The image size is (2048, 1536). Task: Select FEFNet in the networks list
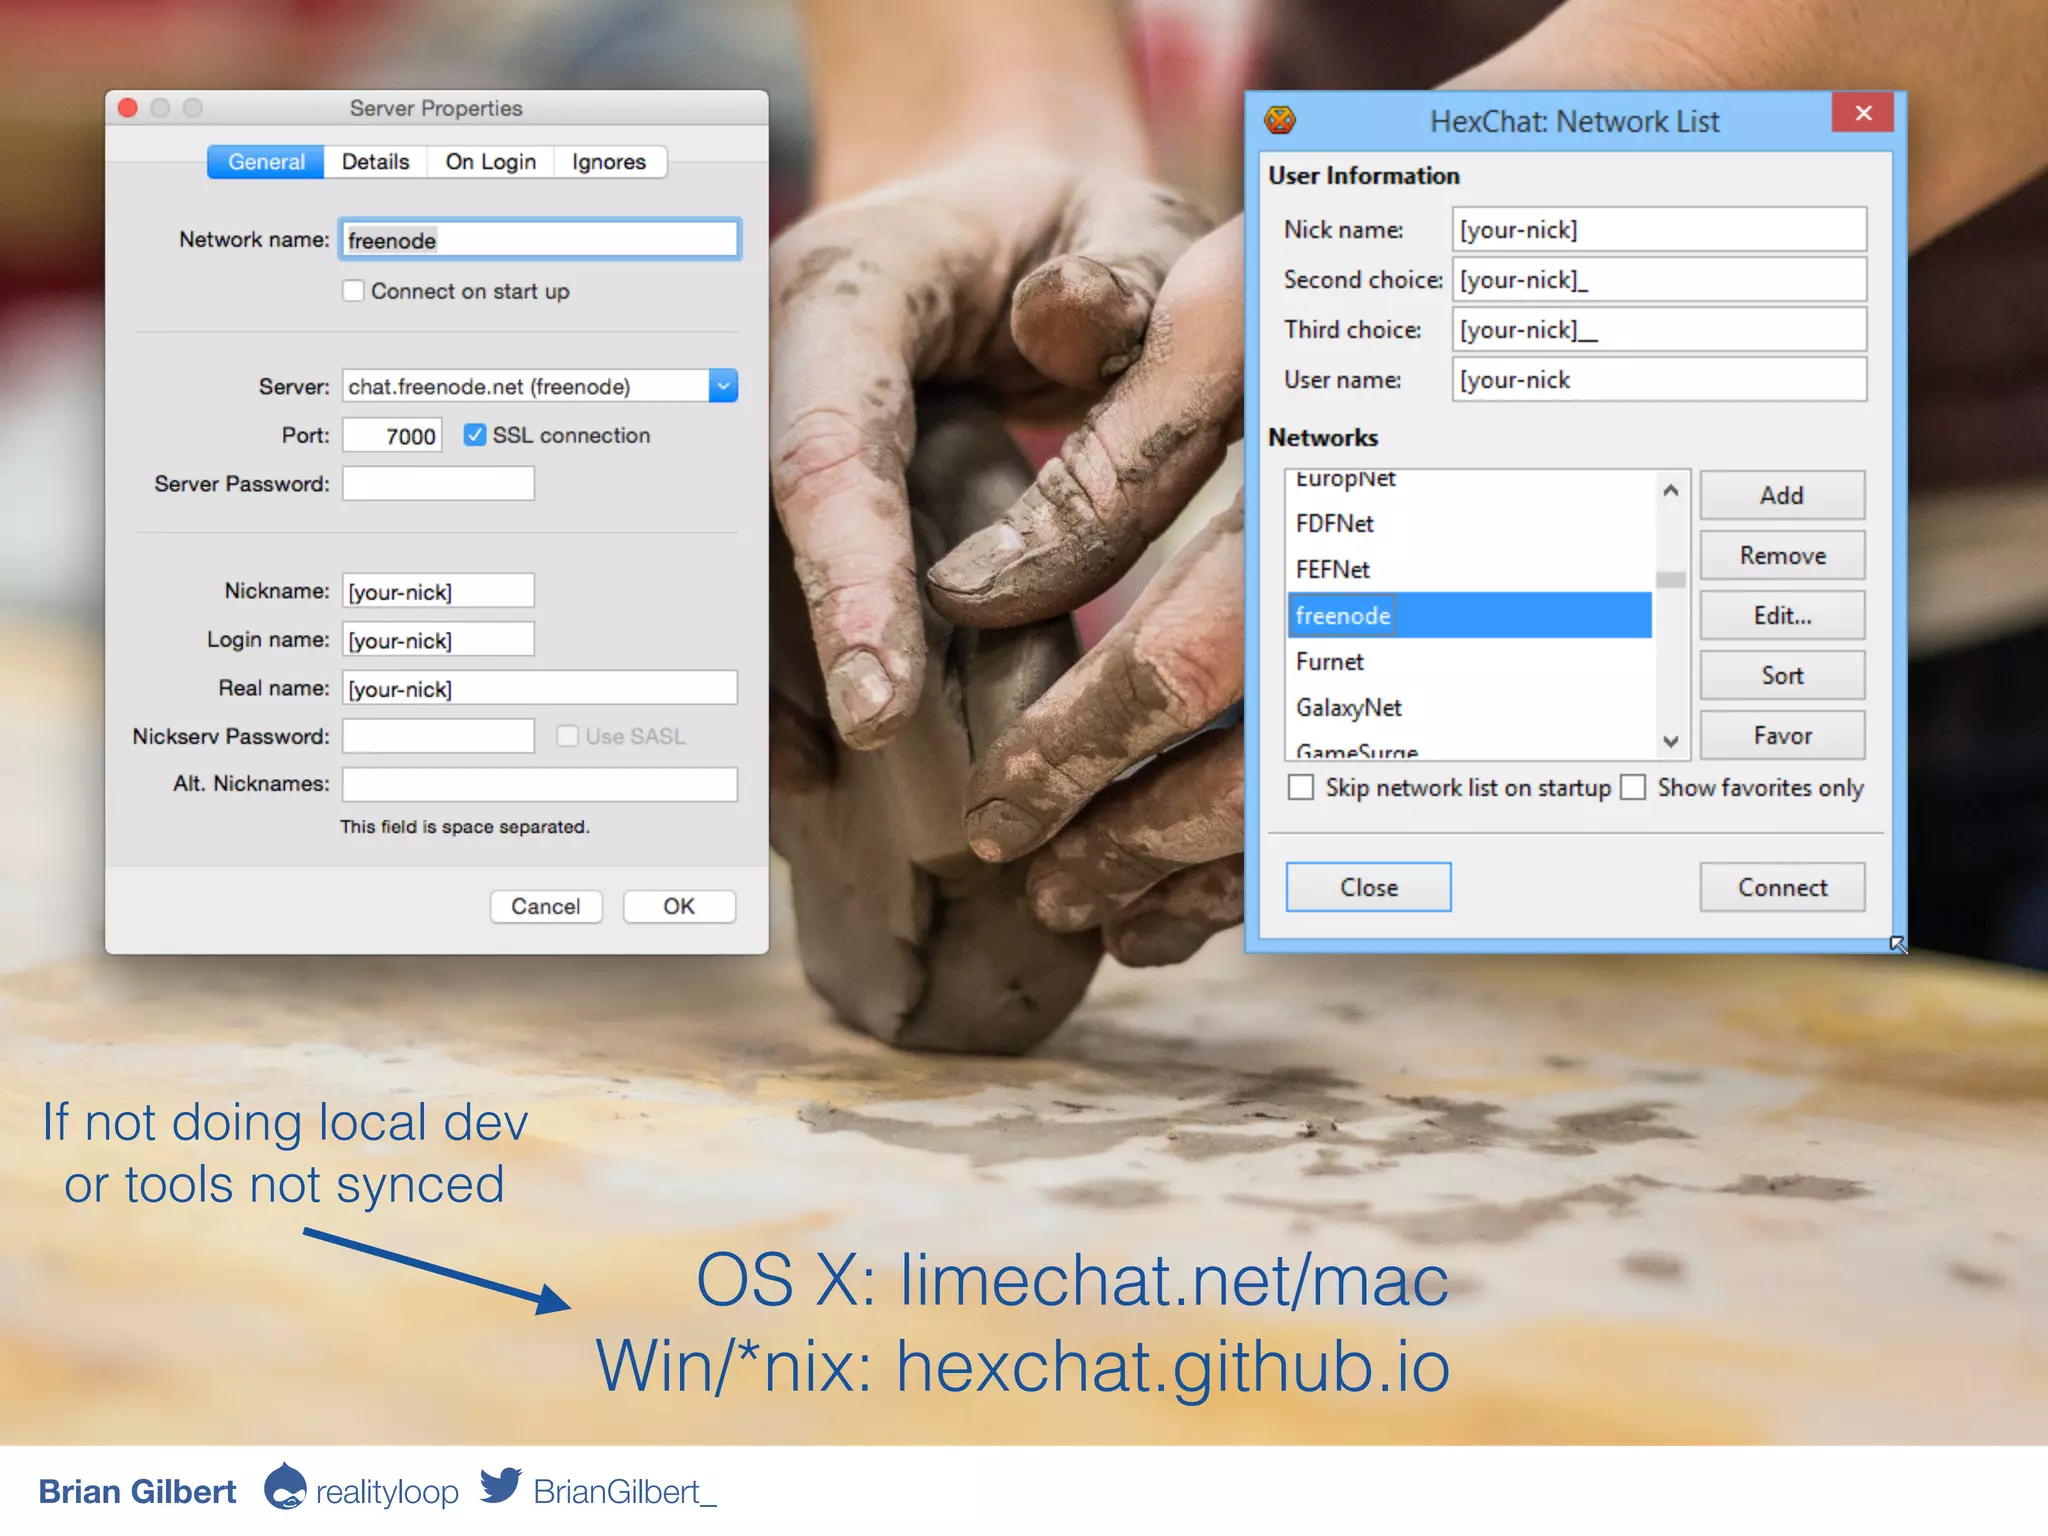click(1469, 569)
